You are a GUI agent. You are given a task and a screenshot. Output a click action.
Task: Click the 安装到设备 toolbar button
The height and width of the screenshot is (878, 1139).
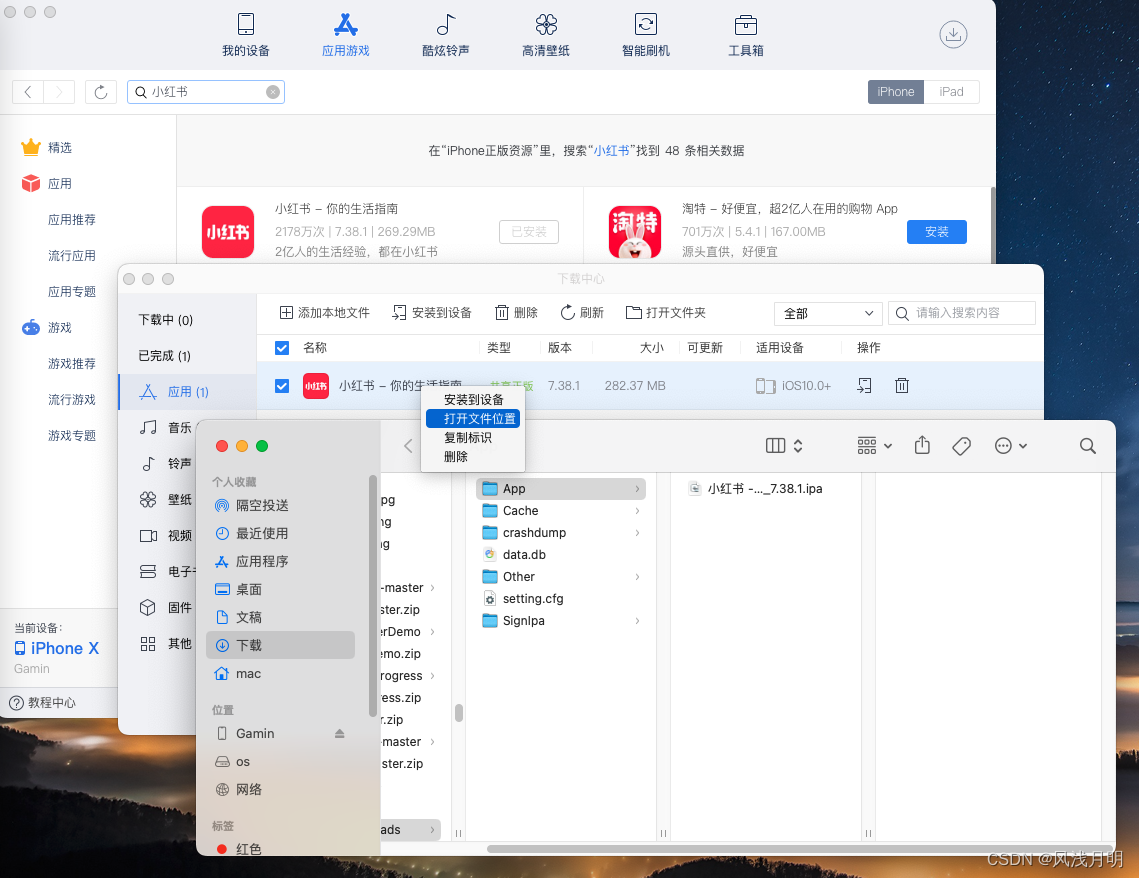pos(431,313)
